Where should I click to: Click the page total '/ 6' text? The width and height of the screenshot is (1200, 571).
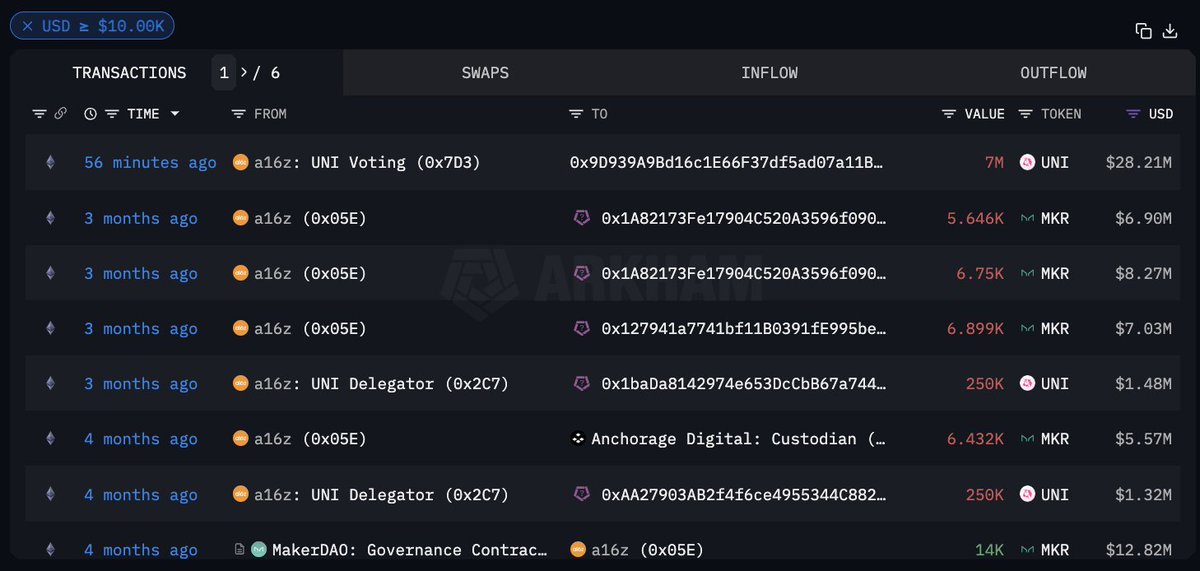point(266,73)
